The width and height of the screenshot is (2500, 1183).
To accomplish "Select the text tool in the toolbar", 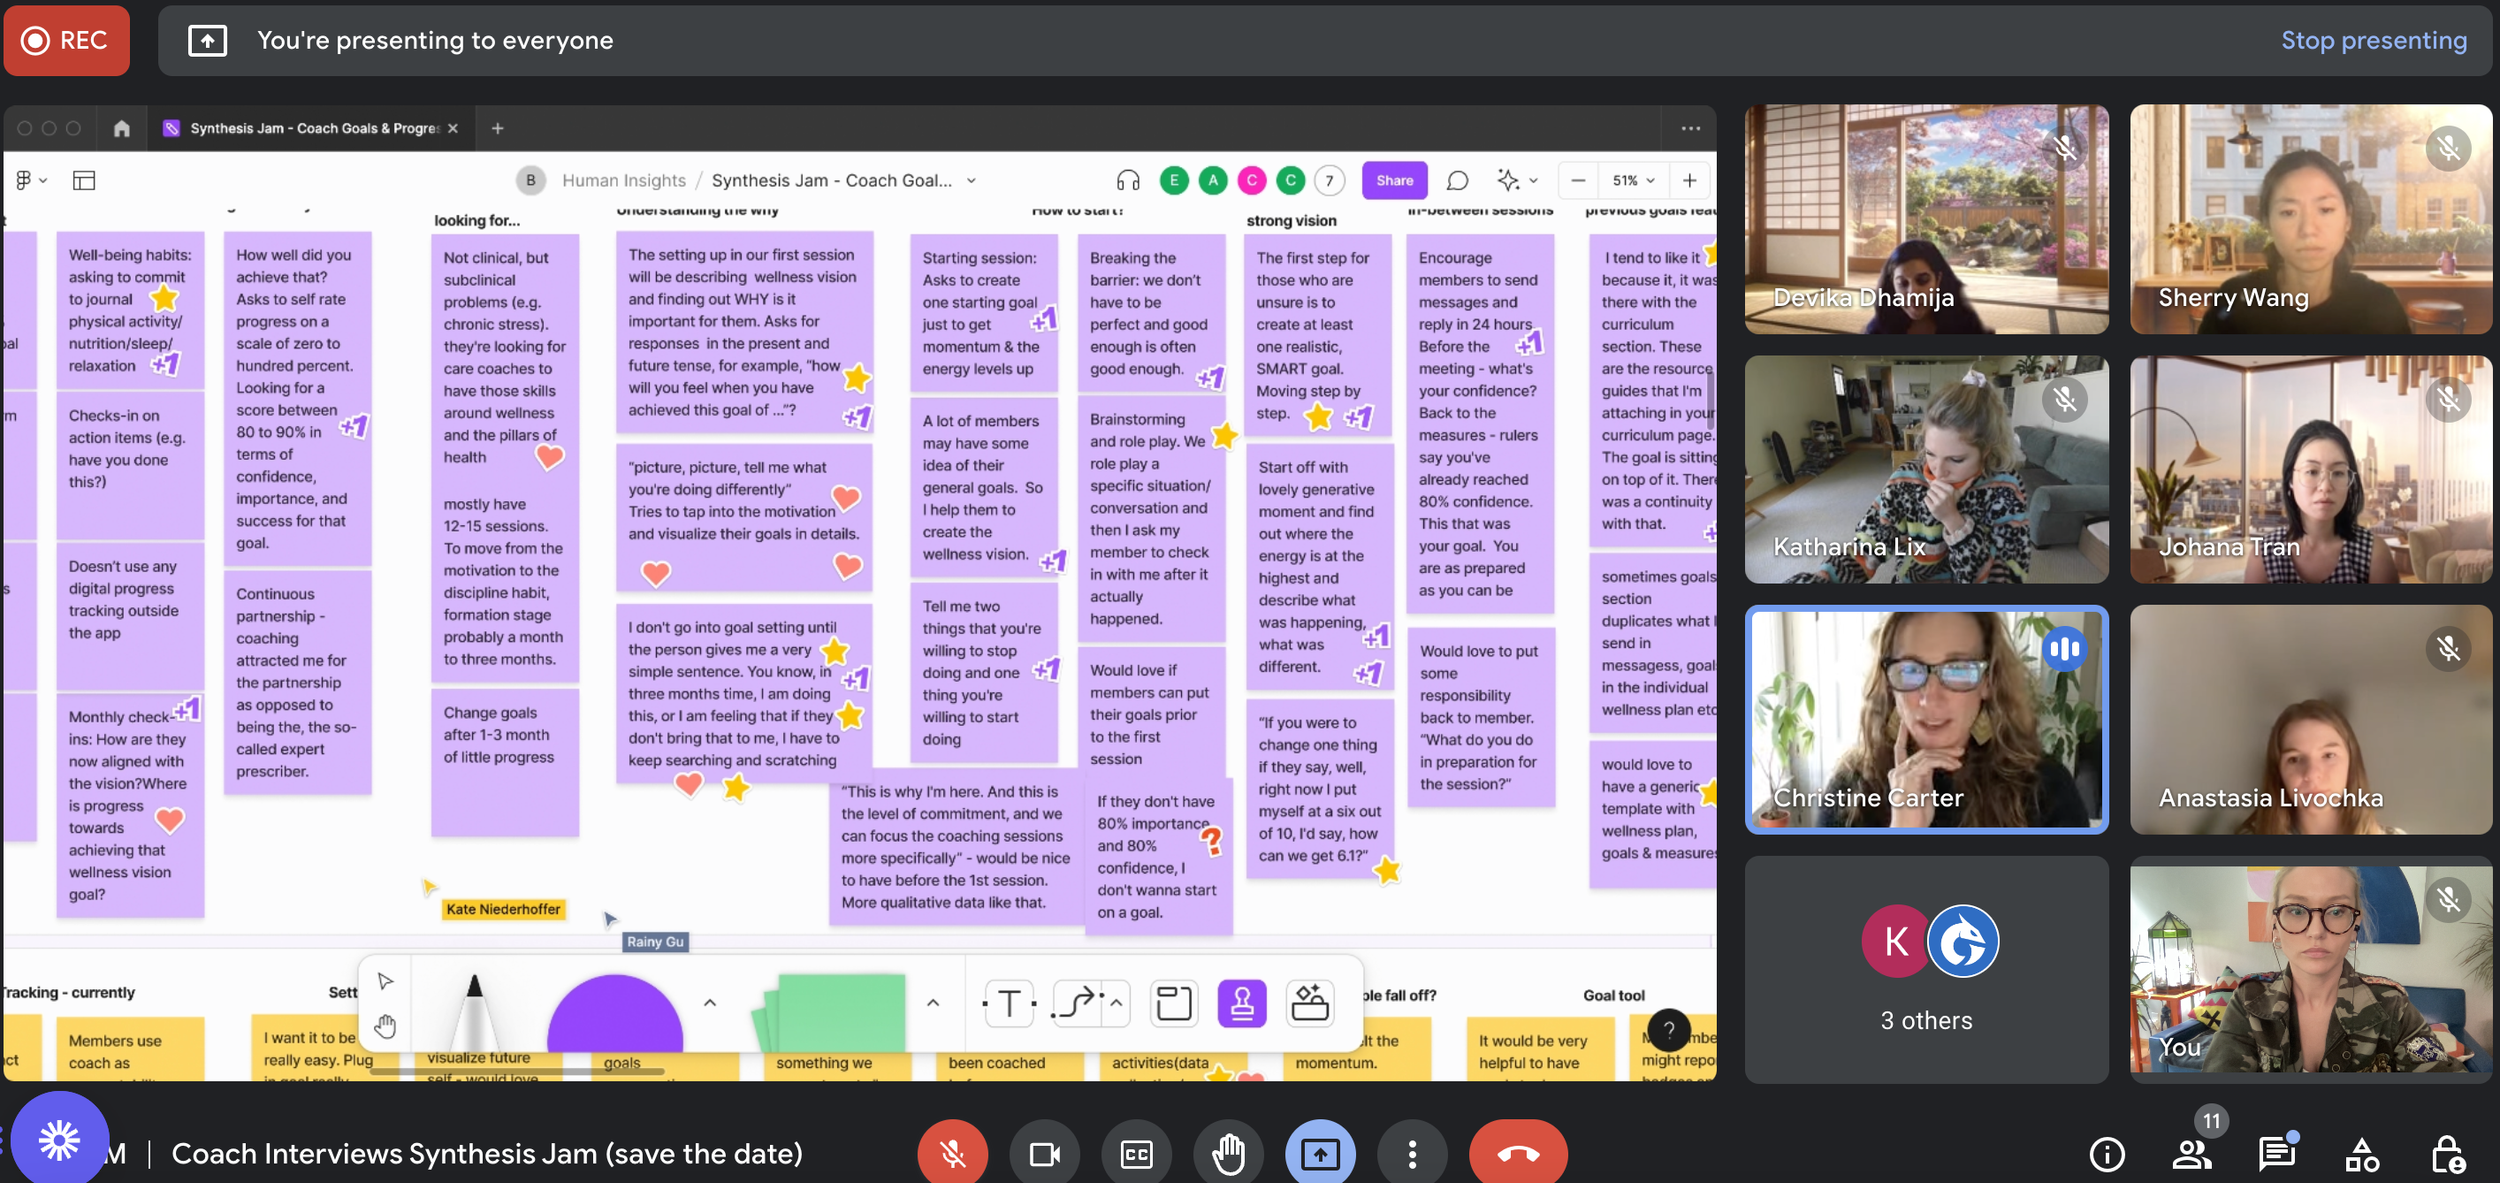I will point(1009,1003).
